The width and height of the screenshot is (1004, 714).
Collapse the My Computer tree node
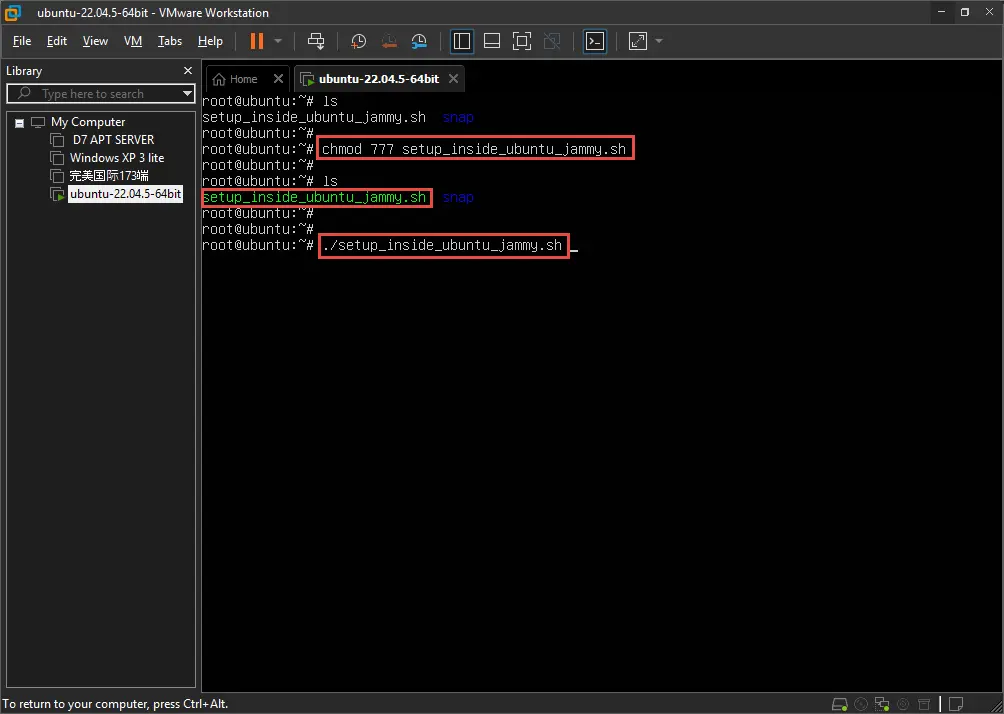pos(20,122)
